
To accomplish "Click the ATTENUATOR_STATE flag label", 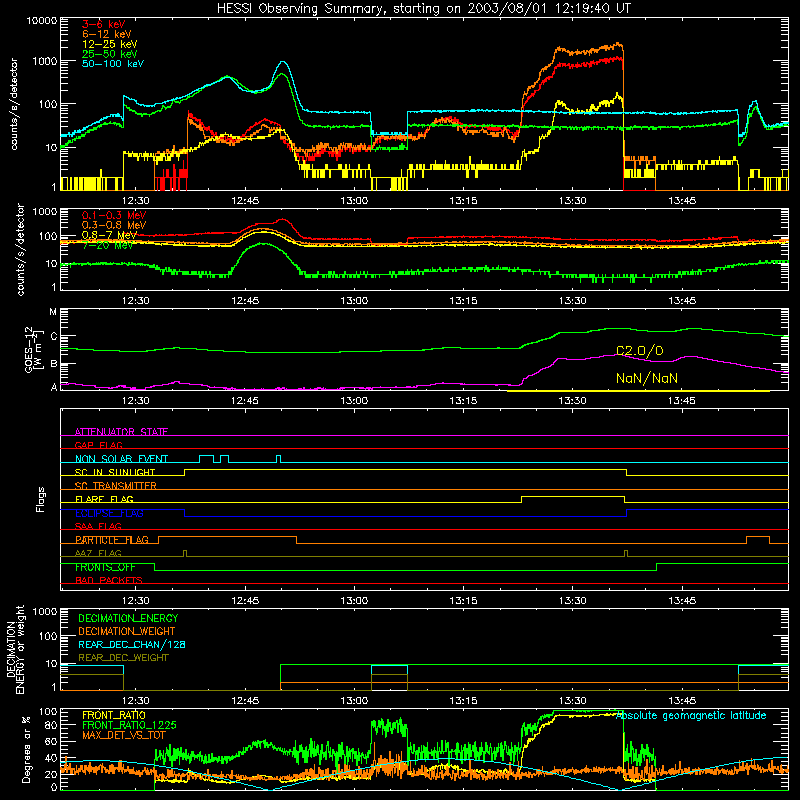I will click(x=121, y=432).
